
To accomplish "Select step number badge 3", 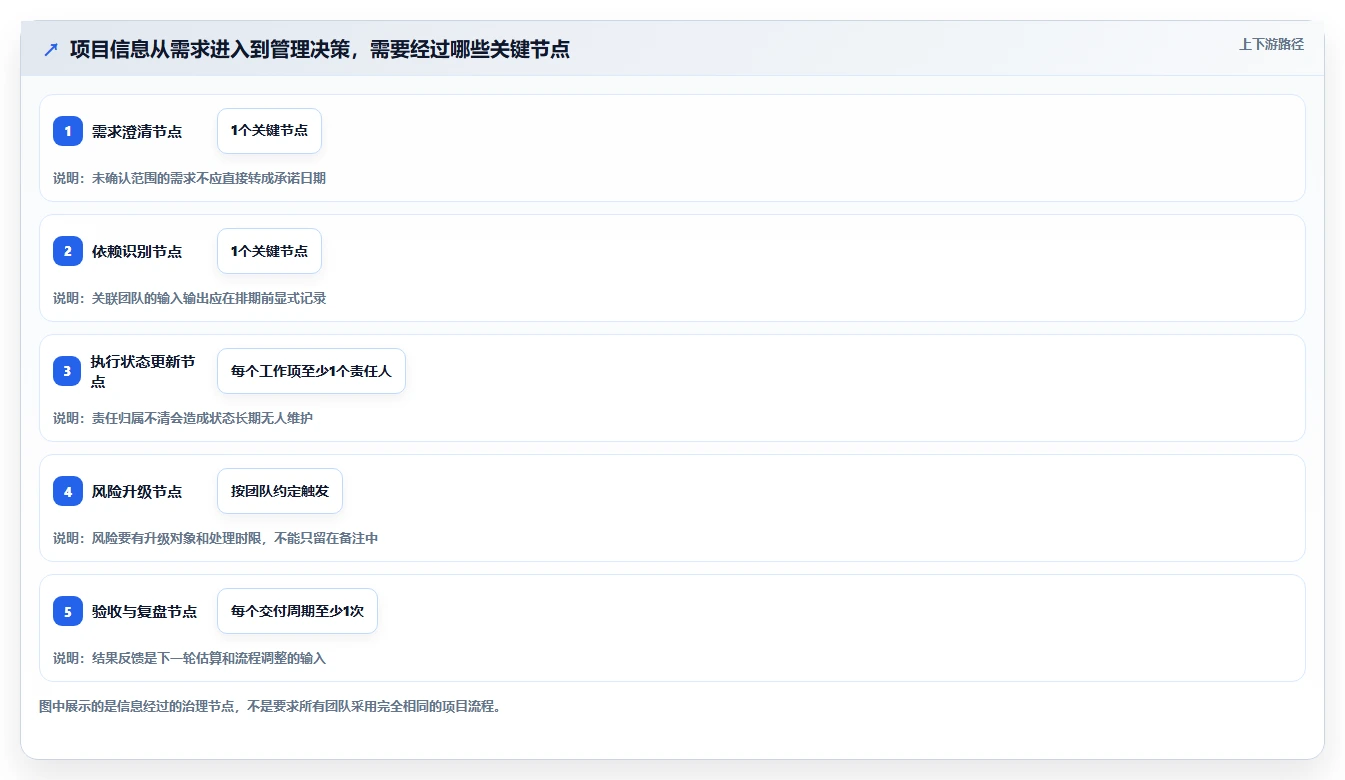I will click(68, 371).
